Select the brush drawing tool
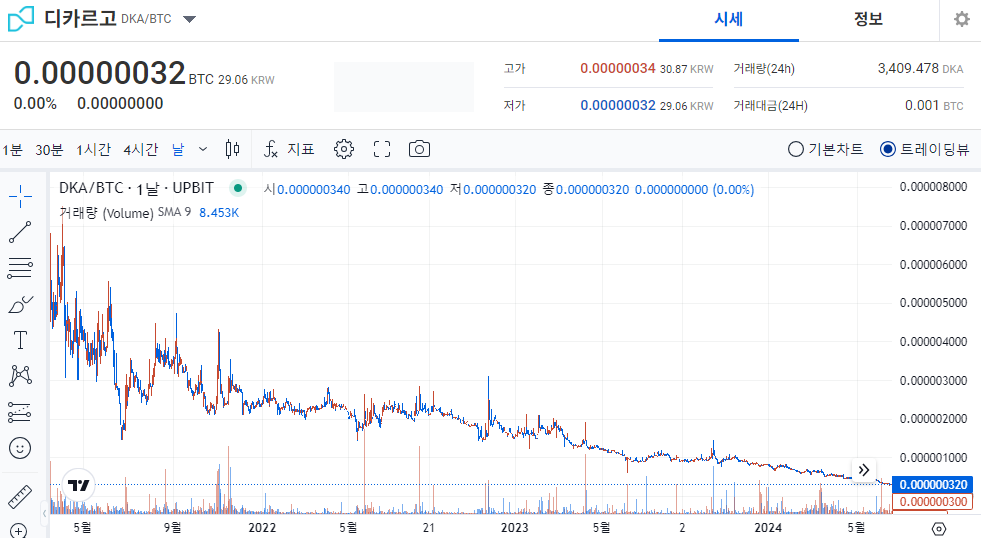The image size is (981, 538). (20, 305)
